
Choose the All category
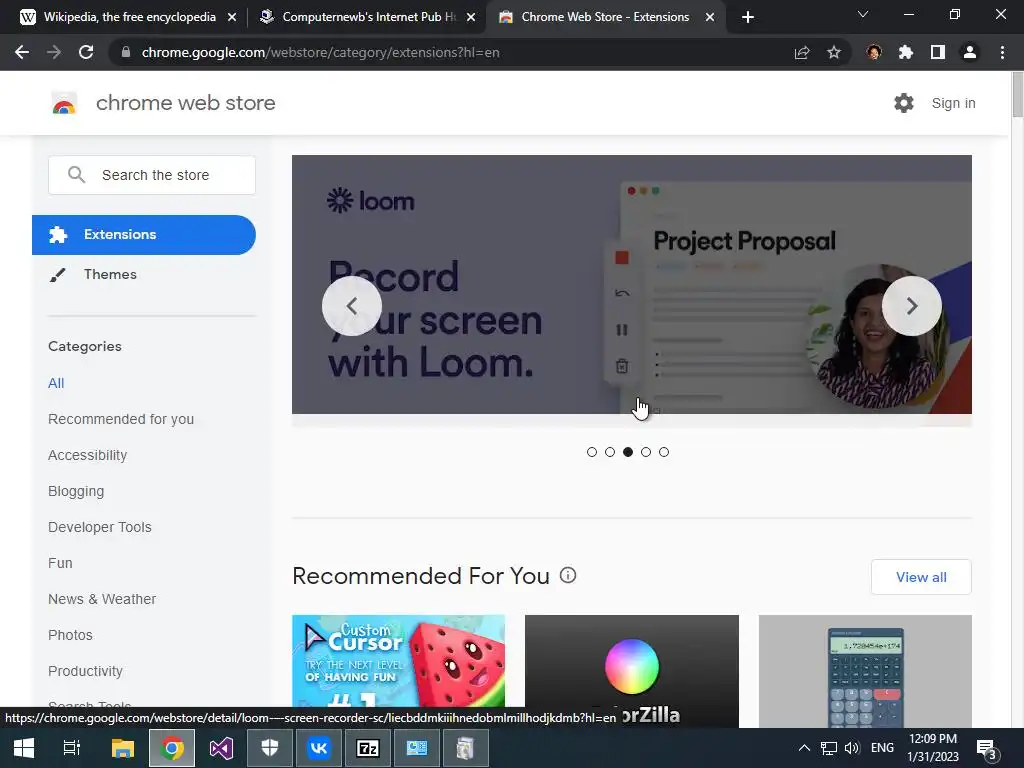[56, 383]
